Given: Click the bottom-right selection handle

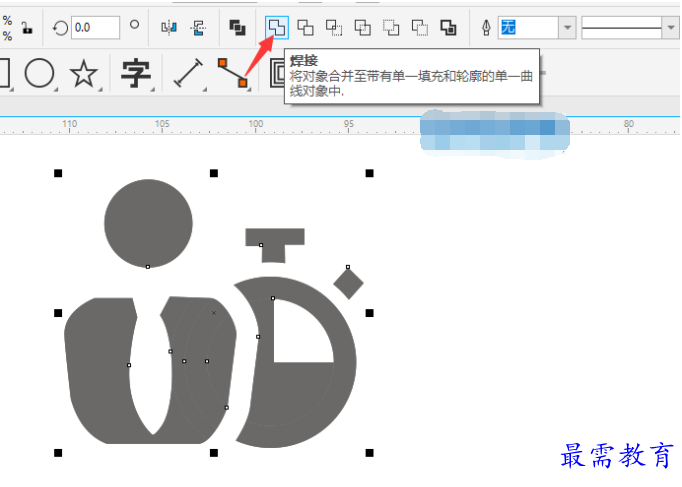Looking at the screenshot, I should [369, 453].
